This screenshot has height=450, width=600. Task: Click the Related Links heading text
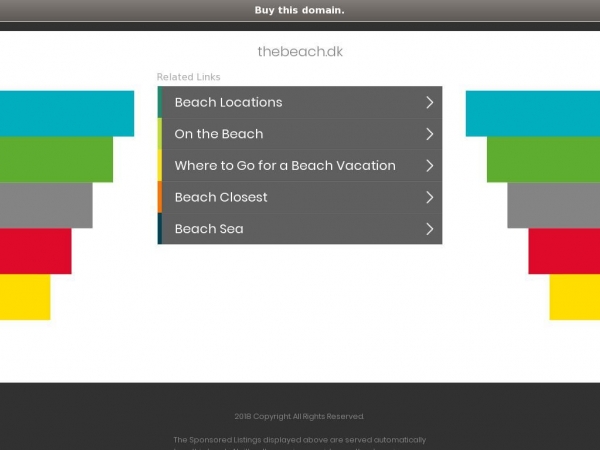click(x=188, y=77)
